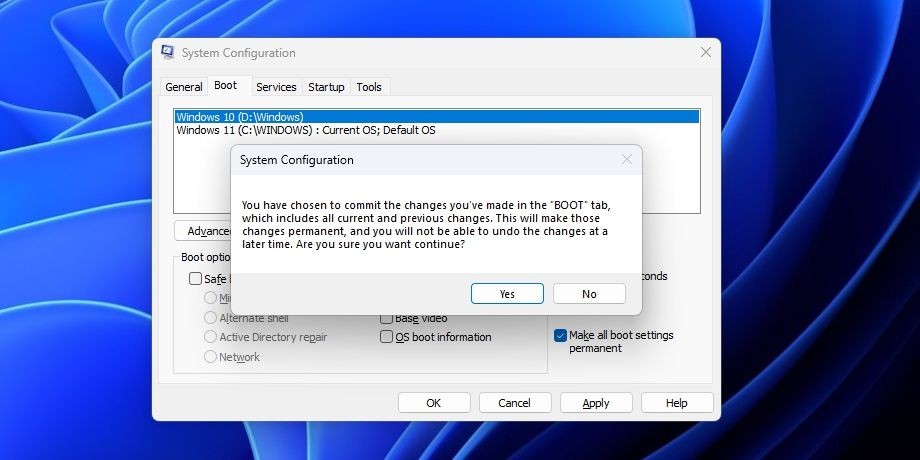Enable the Base video checkbox
The width and height of the screenshot is (920, 460).
(386, 318)
